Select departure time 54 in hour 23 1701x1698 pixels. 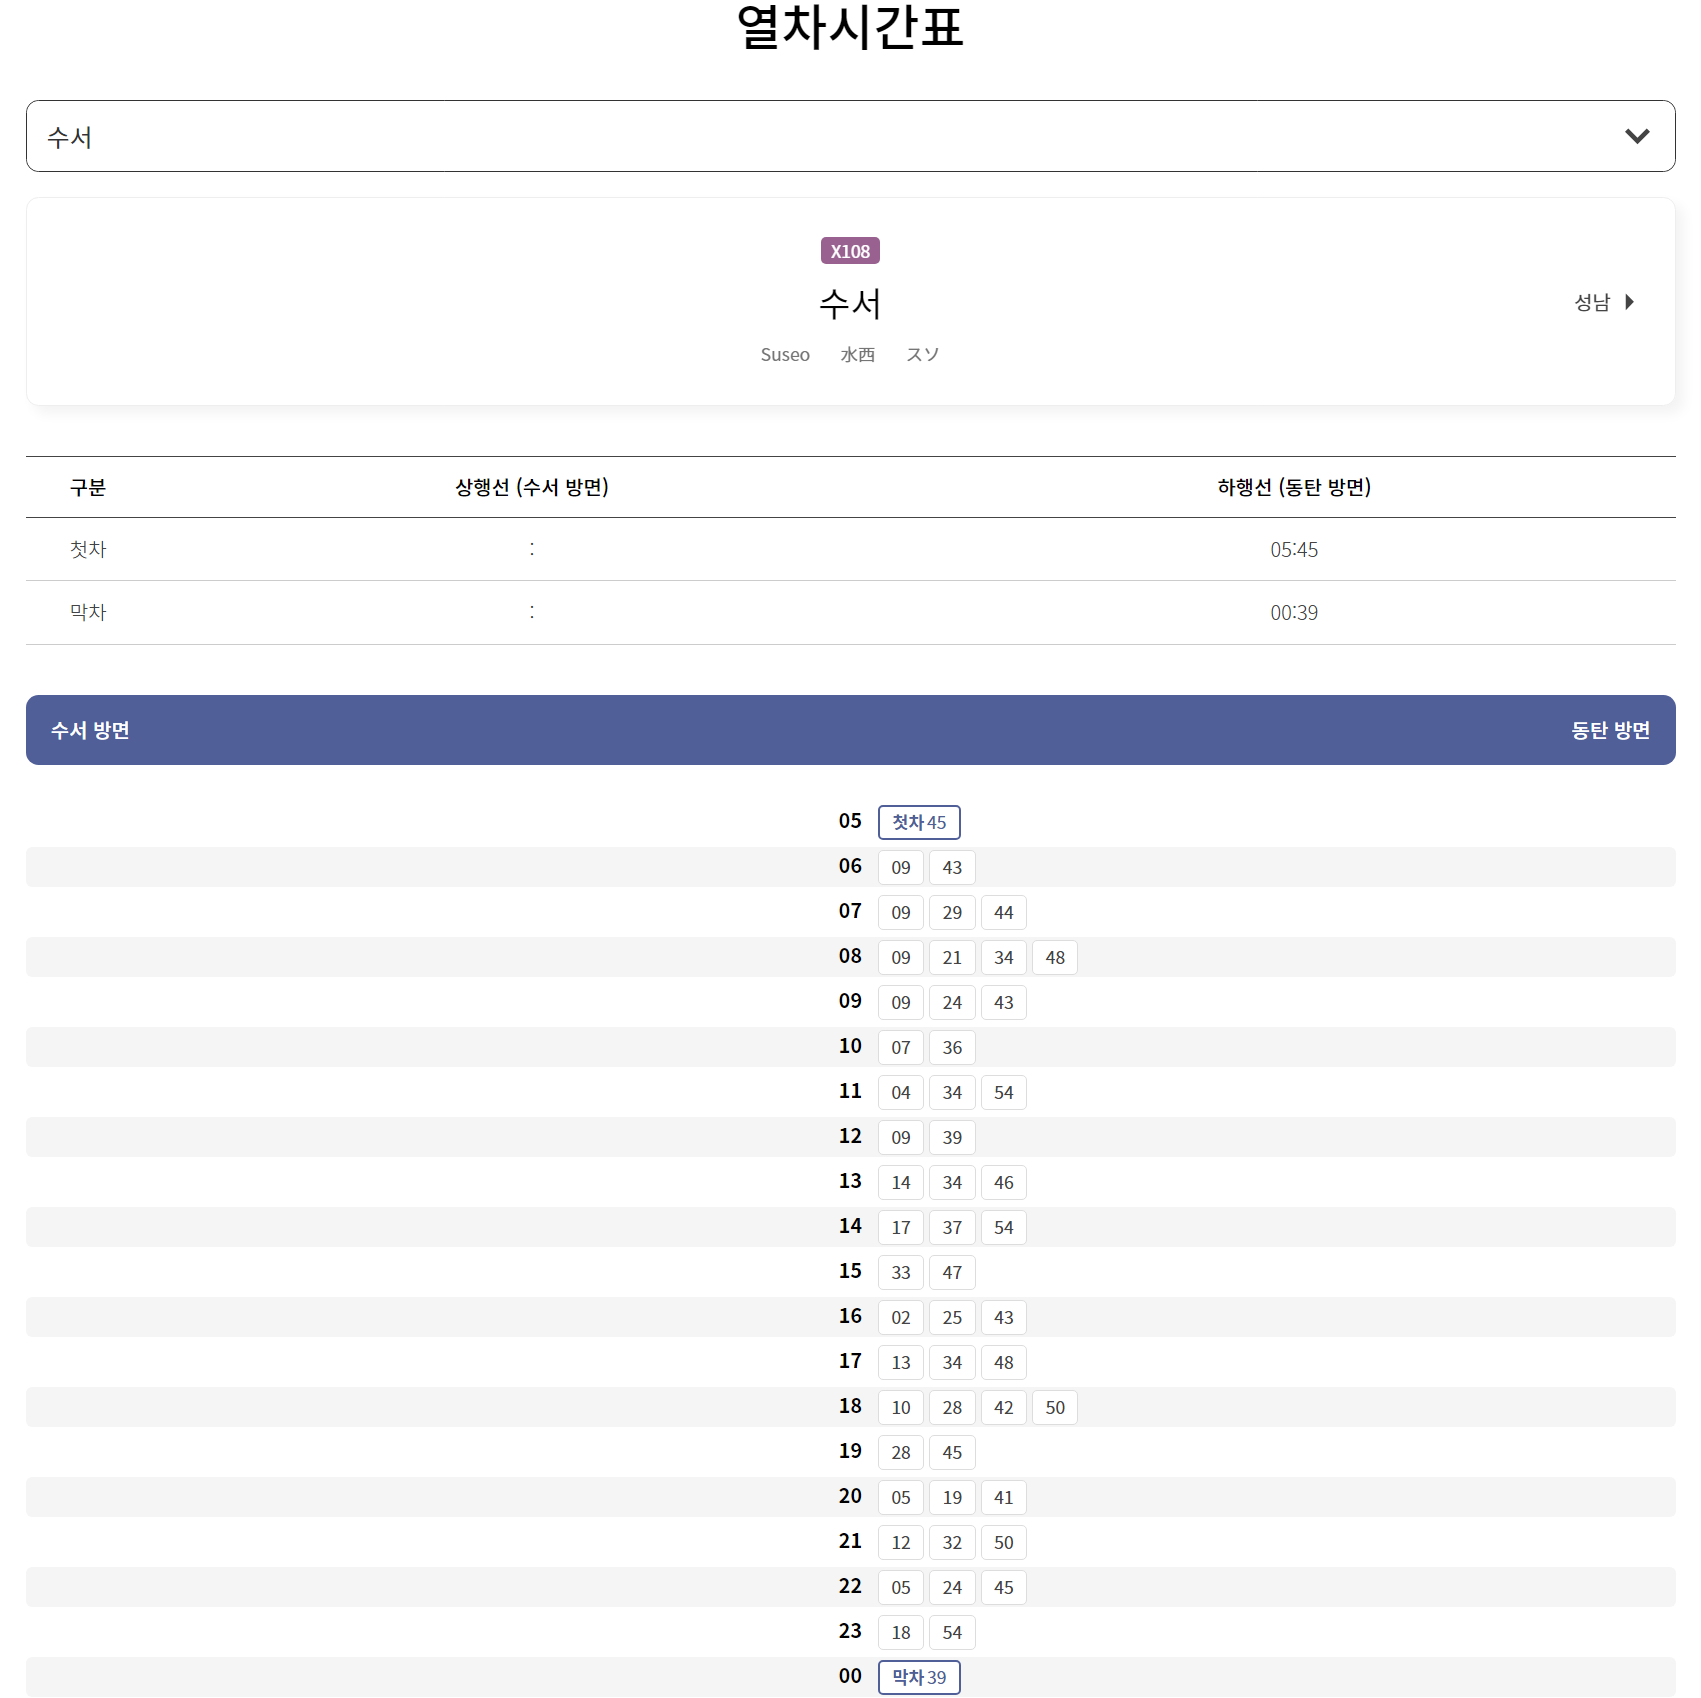(x=952, y=1632)
